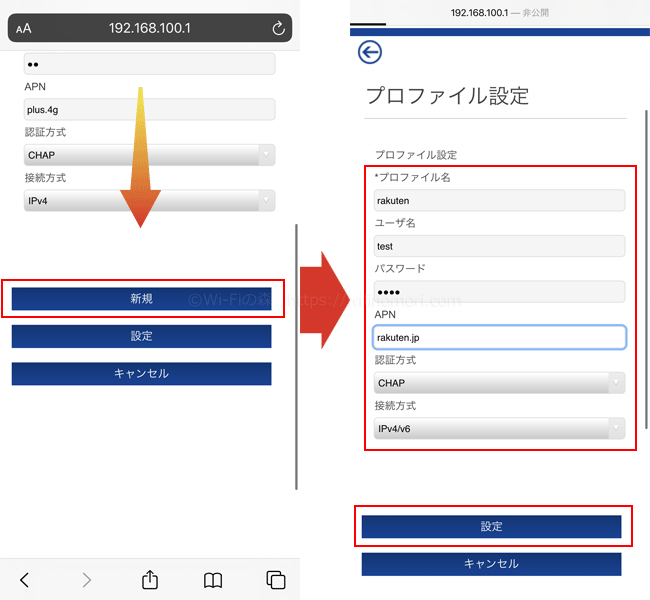The width and height of the screenshot is (650, 600).
Task: Click the left screen vertical scrollbar
Action: pos(296,357)
